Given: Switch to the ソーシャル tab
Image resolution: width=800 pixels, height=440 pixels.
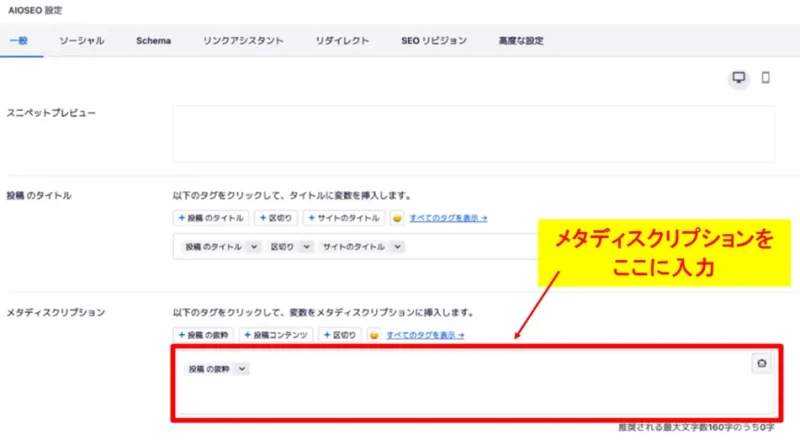Looking at the screenshot, I should coord(82,41).
